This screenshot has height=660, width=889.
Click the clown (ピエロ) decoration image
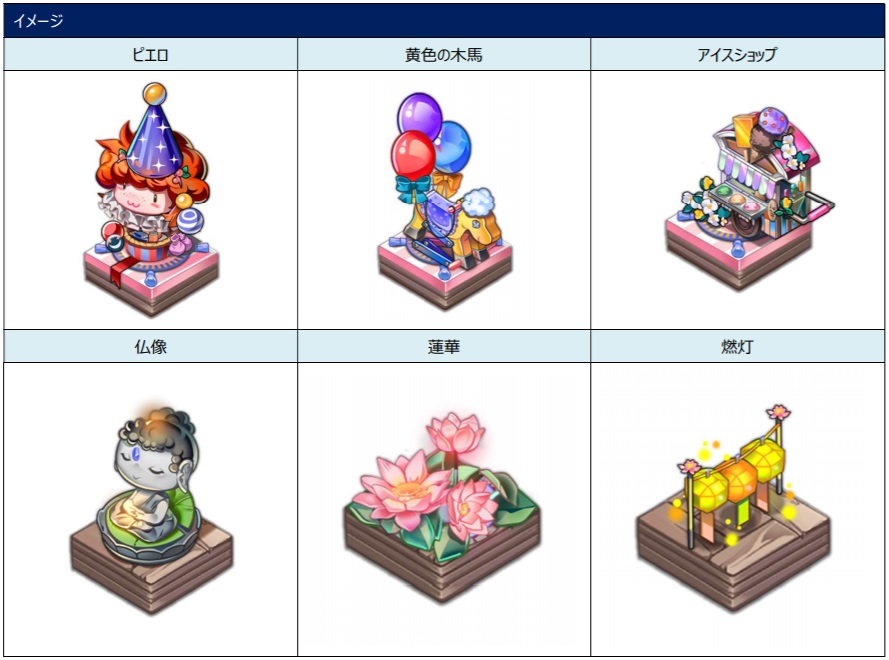click(x=152, y=200)
